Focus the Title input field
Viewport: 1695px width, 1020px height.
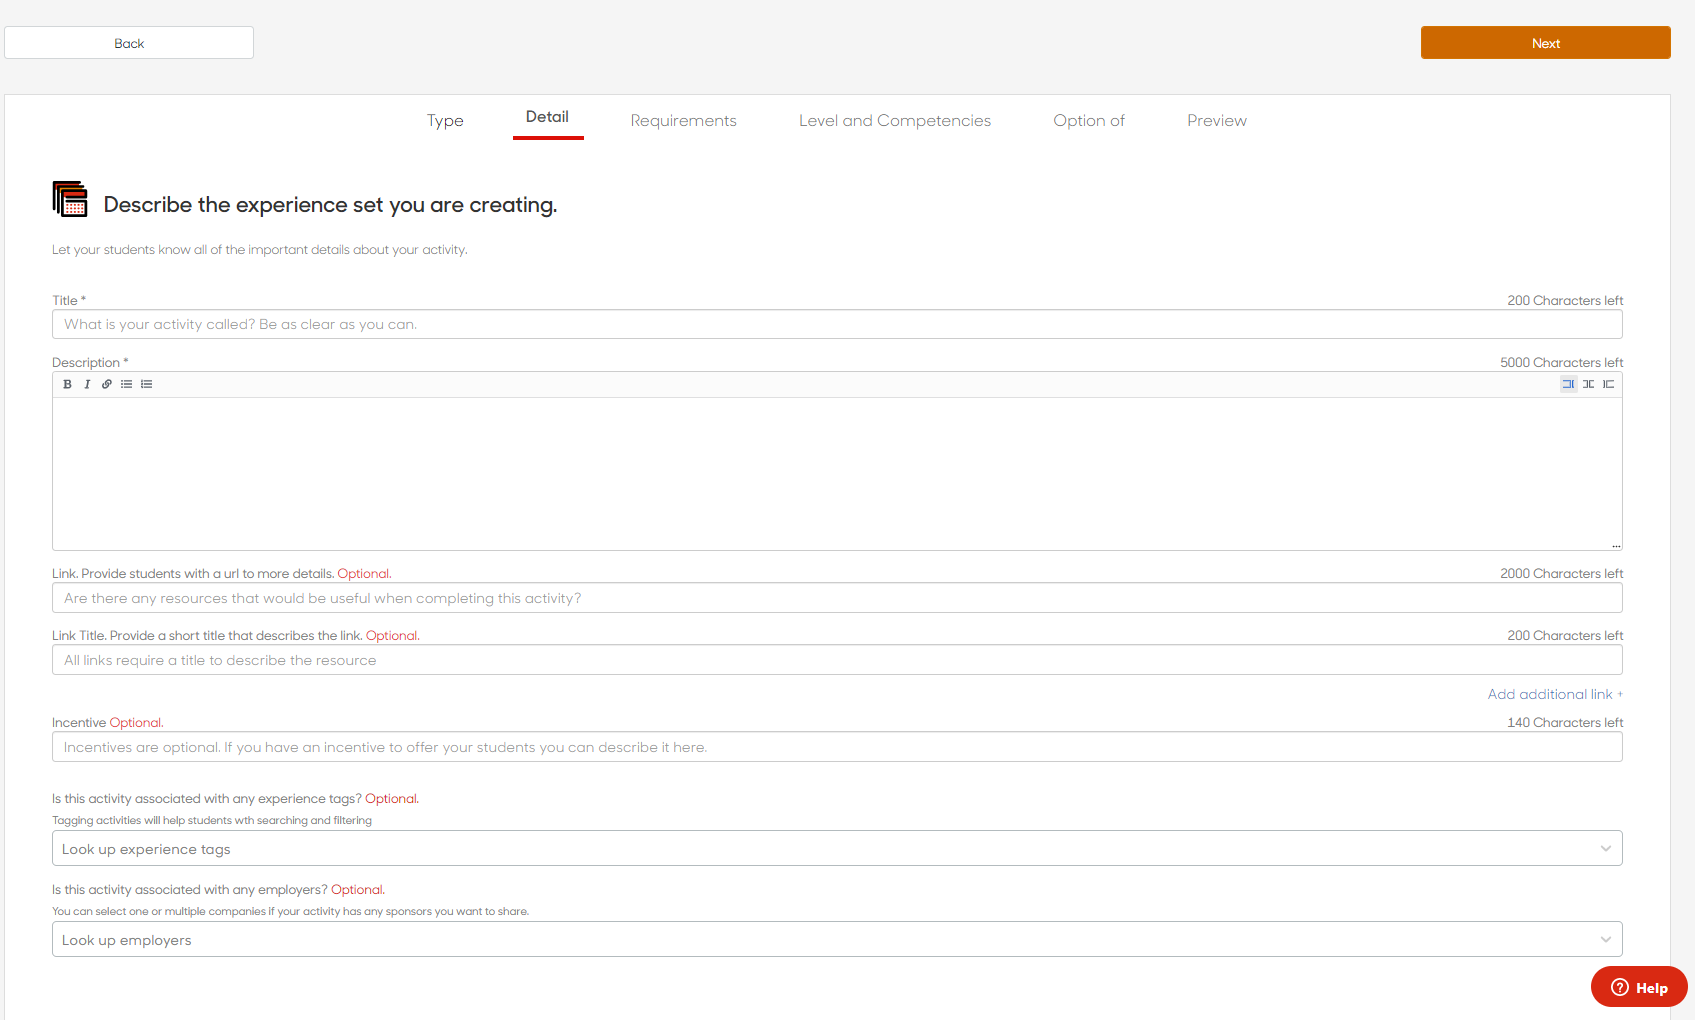pyautogui.click(x=837, y=324)
